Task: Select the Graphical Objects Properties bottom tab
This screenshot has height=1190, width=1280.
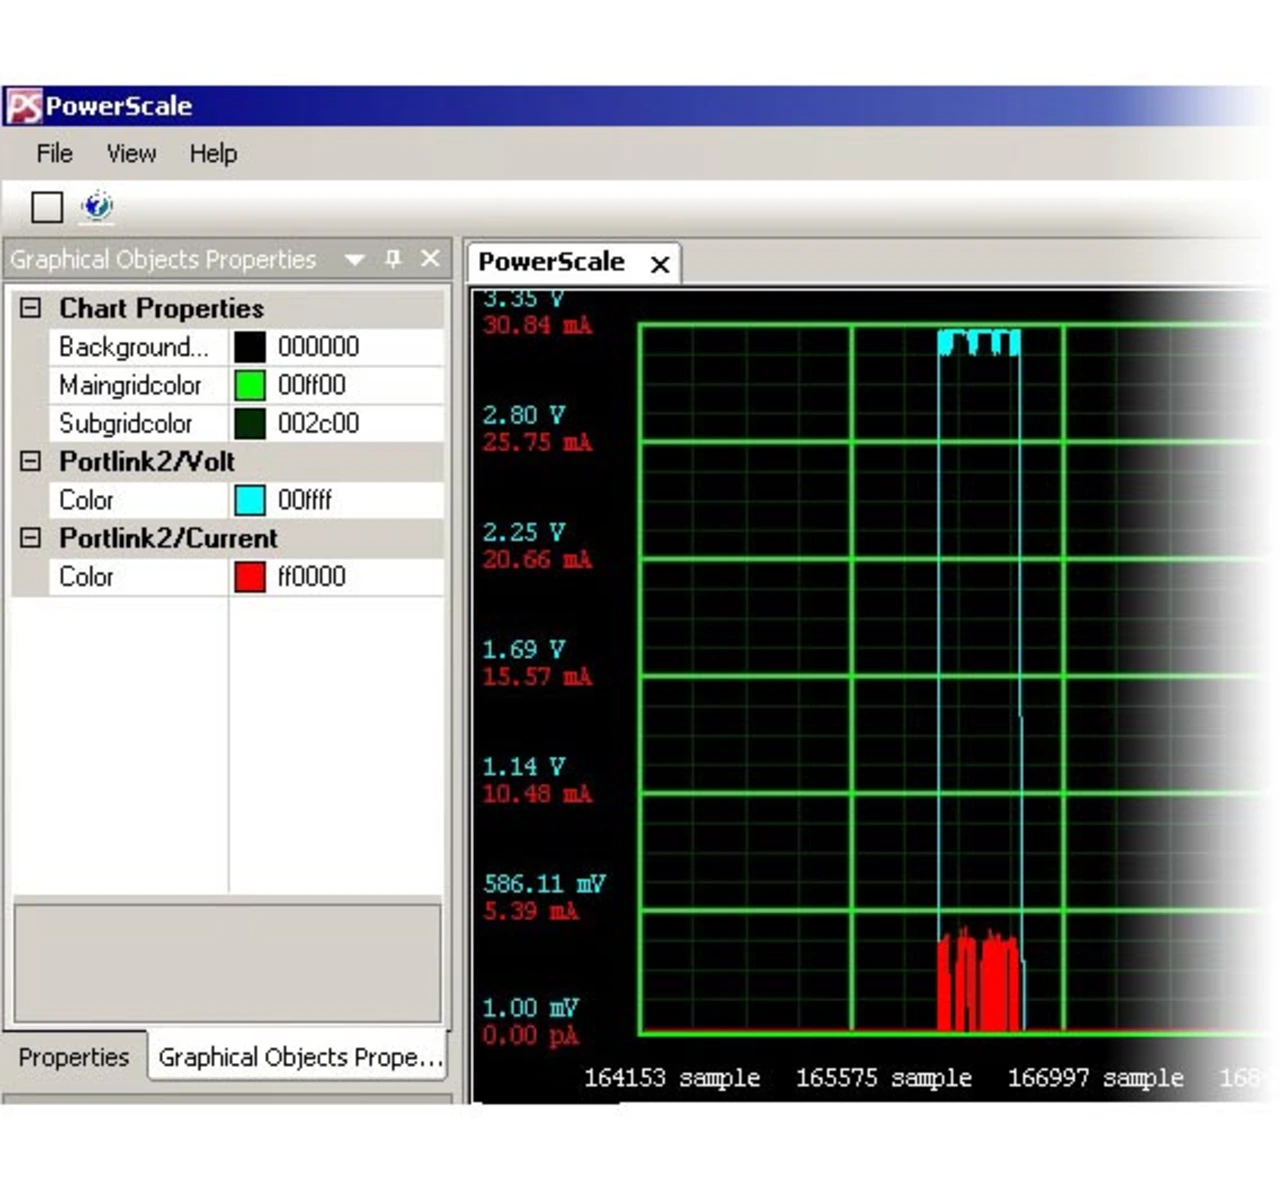Action: (x=299, y=1057)
